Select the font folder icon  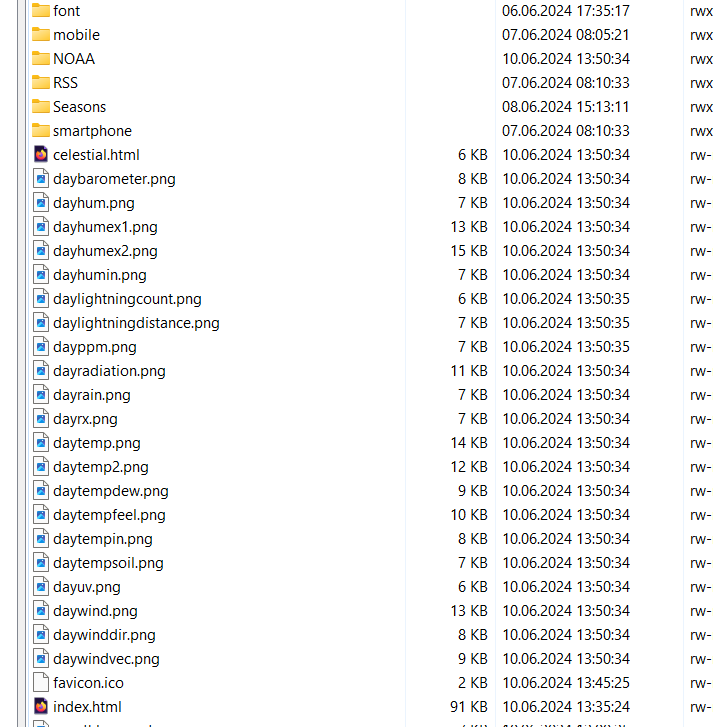(40, 10)
